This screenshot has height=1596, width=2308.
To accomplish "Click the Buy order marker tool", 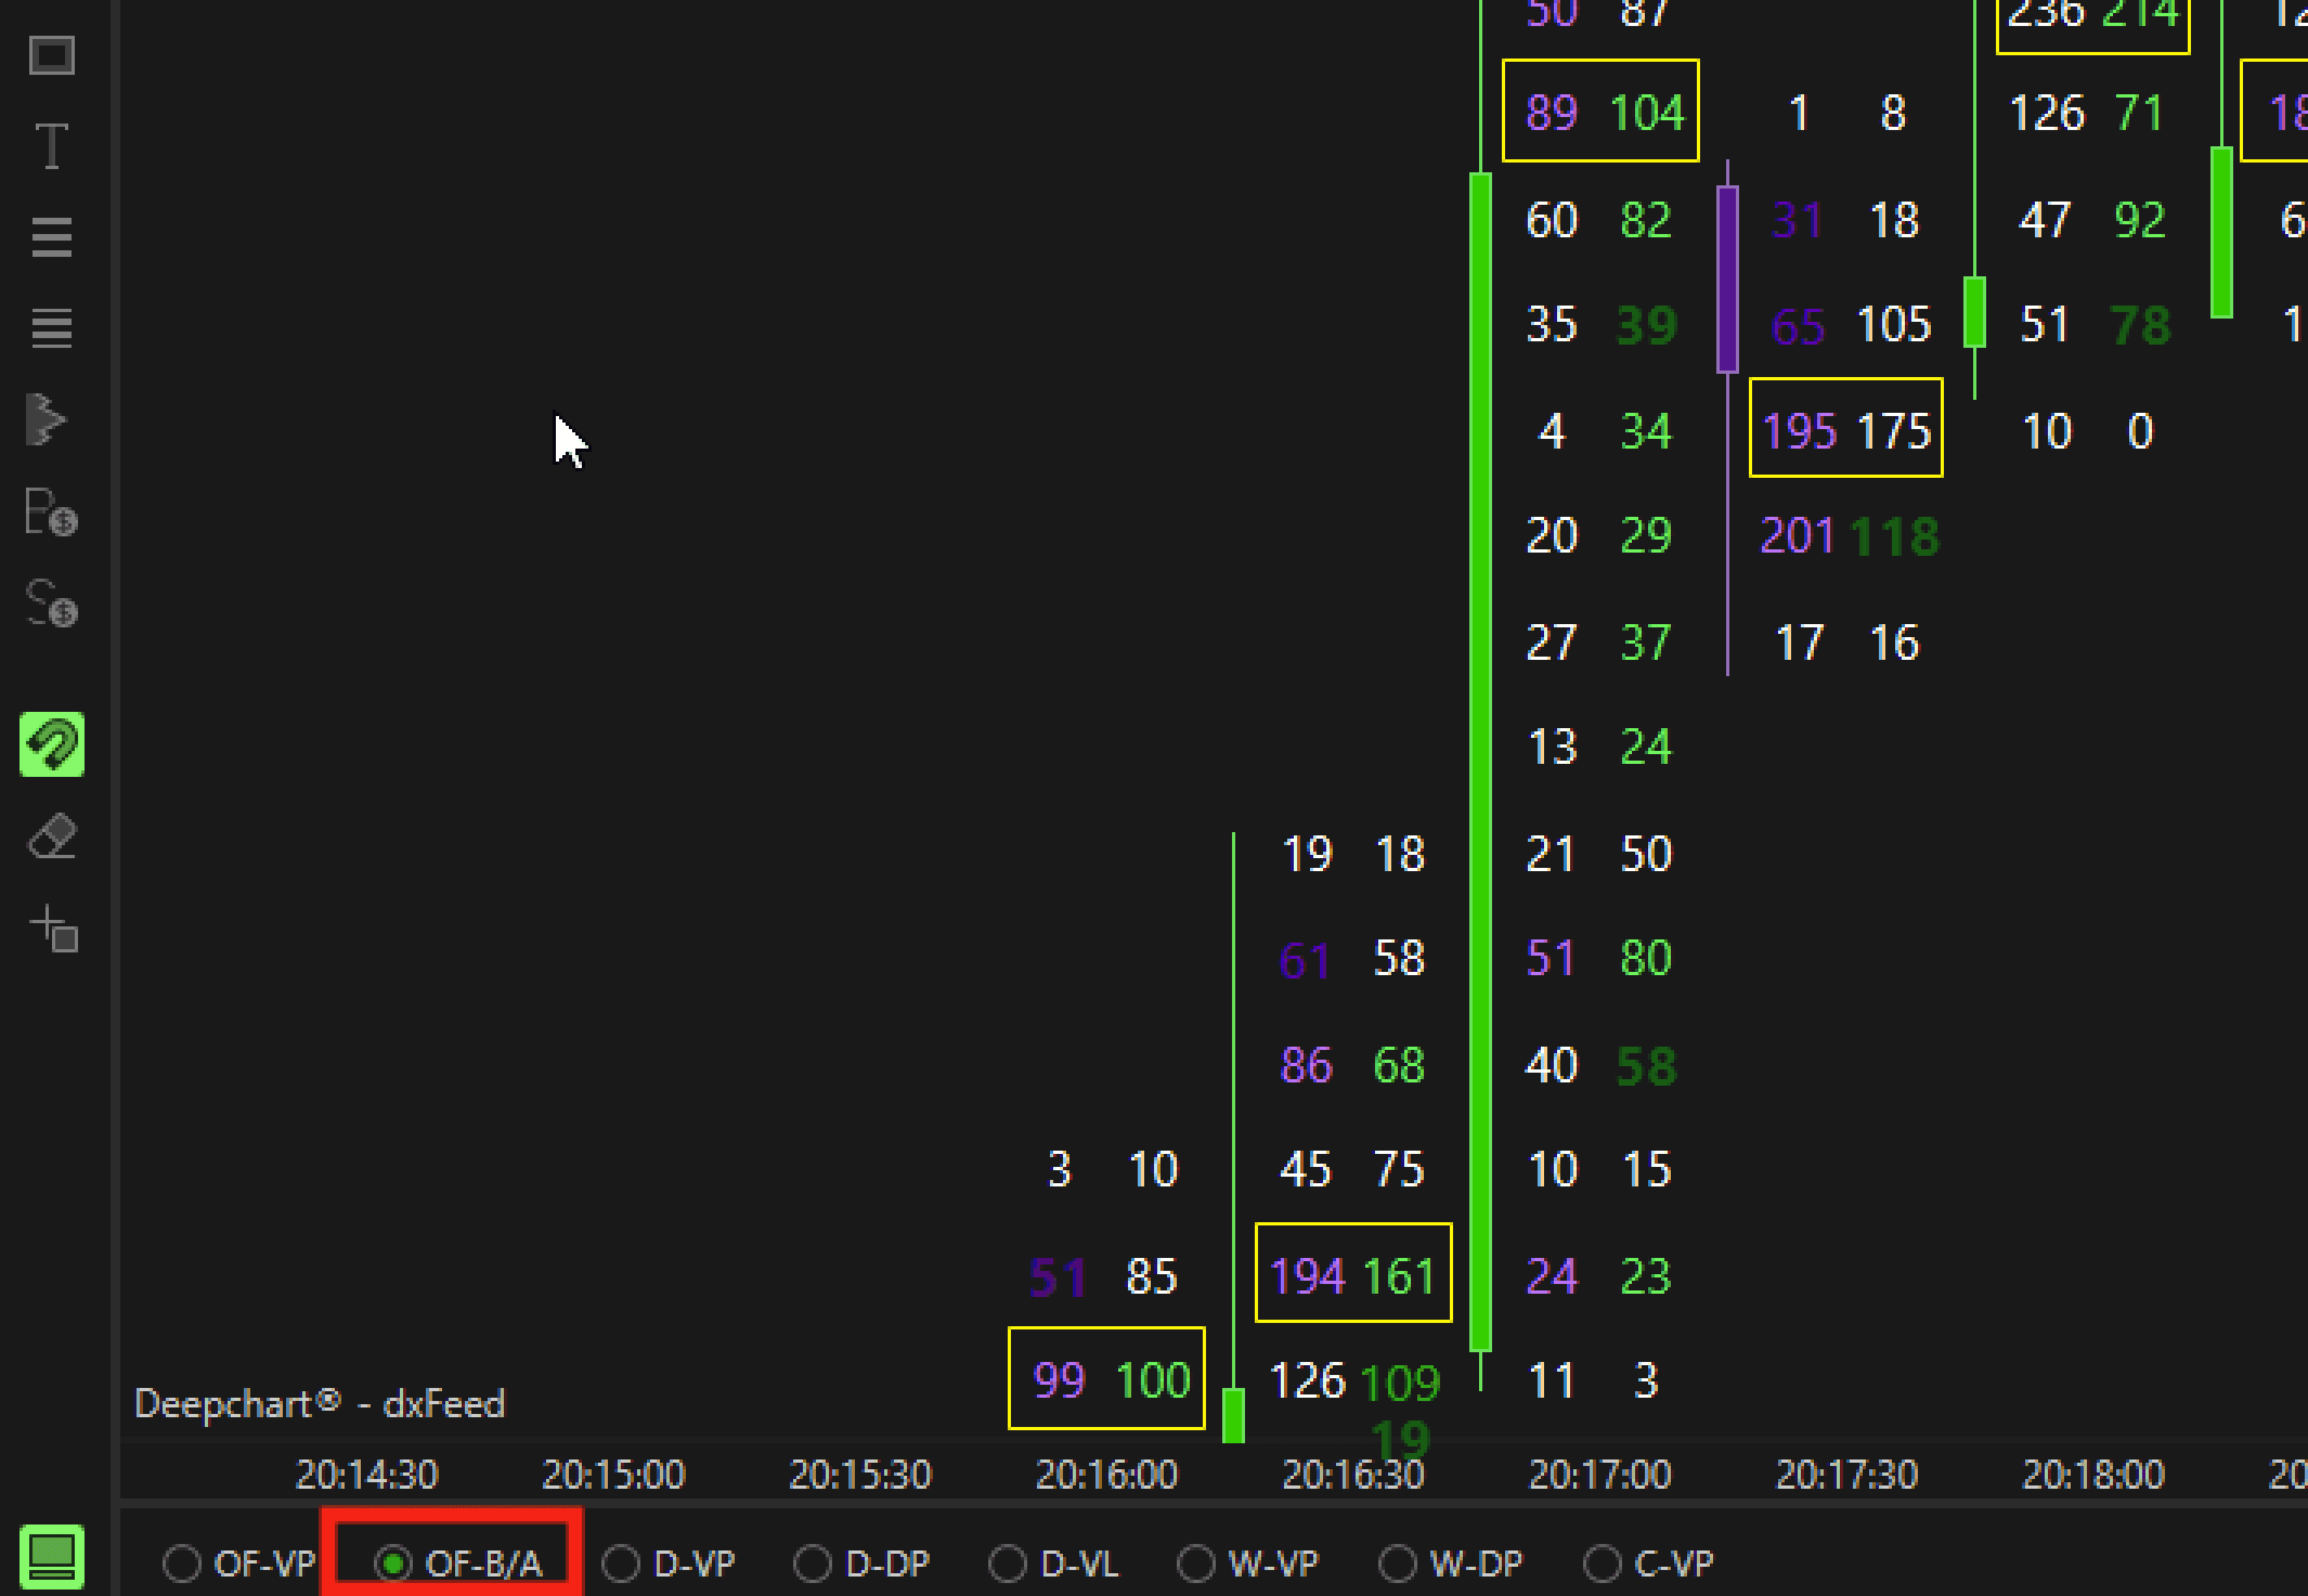I will [x=51, y=512].
